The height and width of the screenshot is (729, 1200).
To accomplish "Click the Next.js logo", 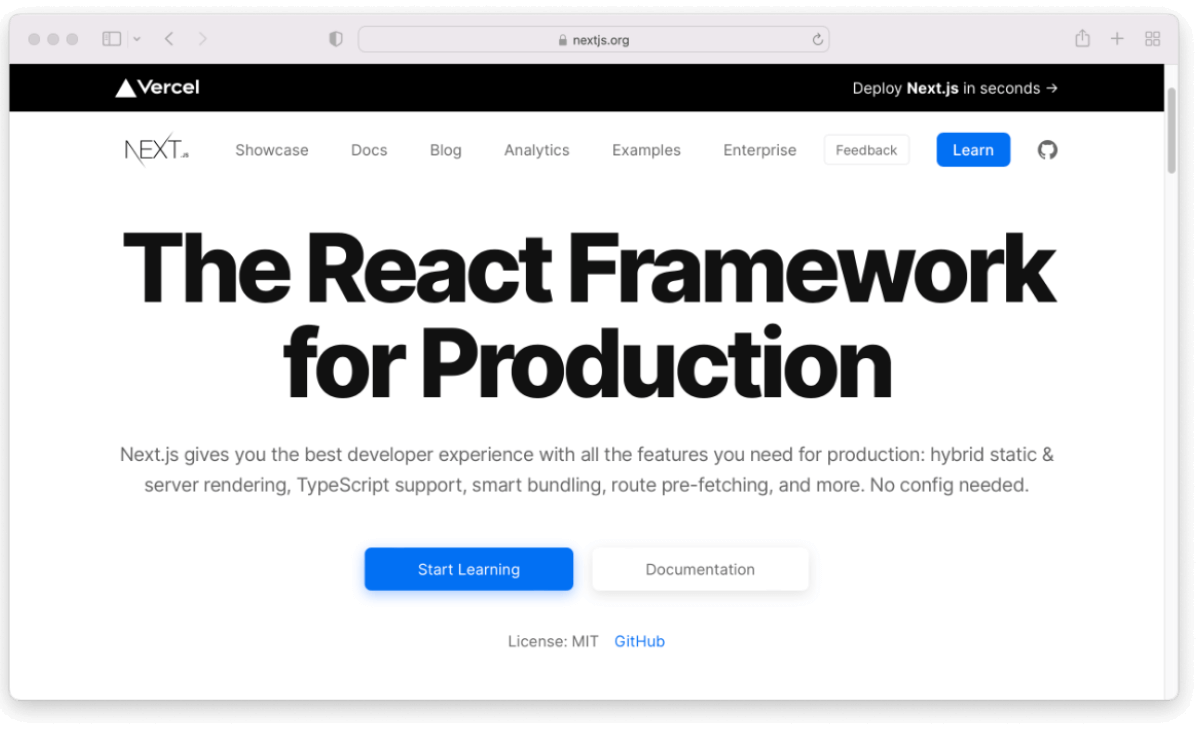I will [156, 150].
